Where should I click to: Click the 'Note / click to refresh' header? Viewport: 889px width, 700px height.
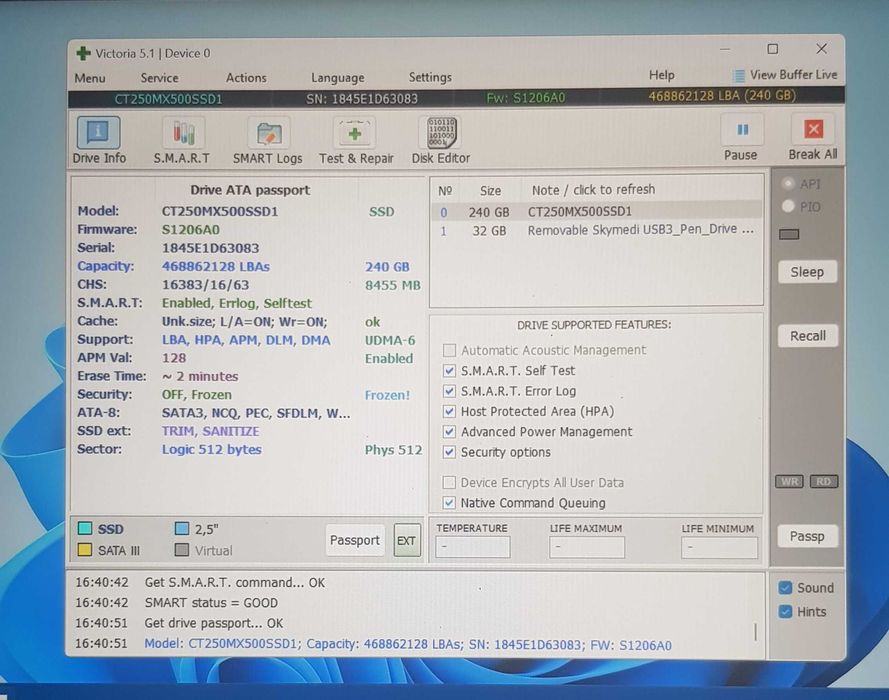click(x=593, y=190)
